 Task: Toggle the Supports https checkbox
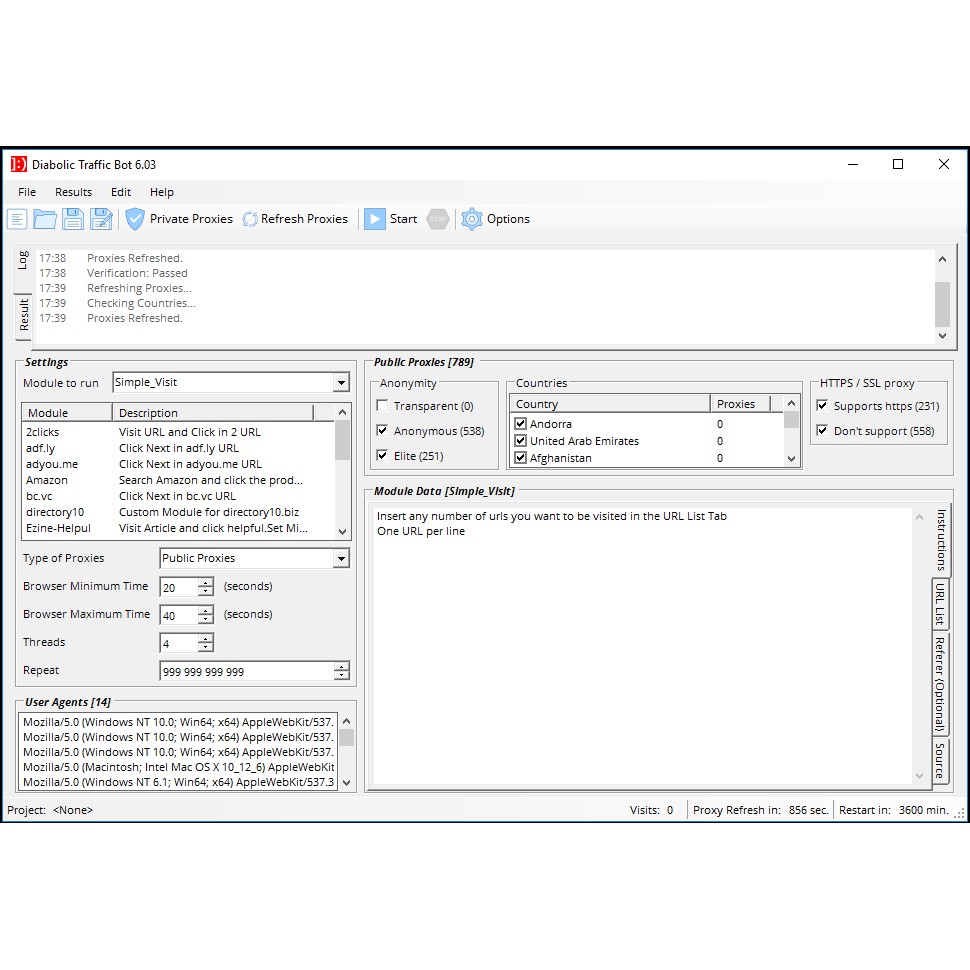tap(822, 406)
